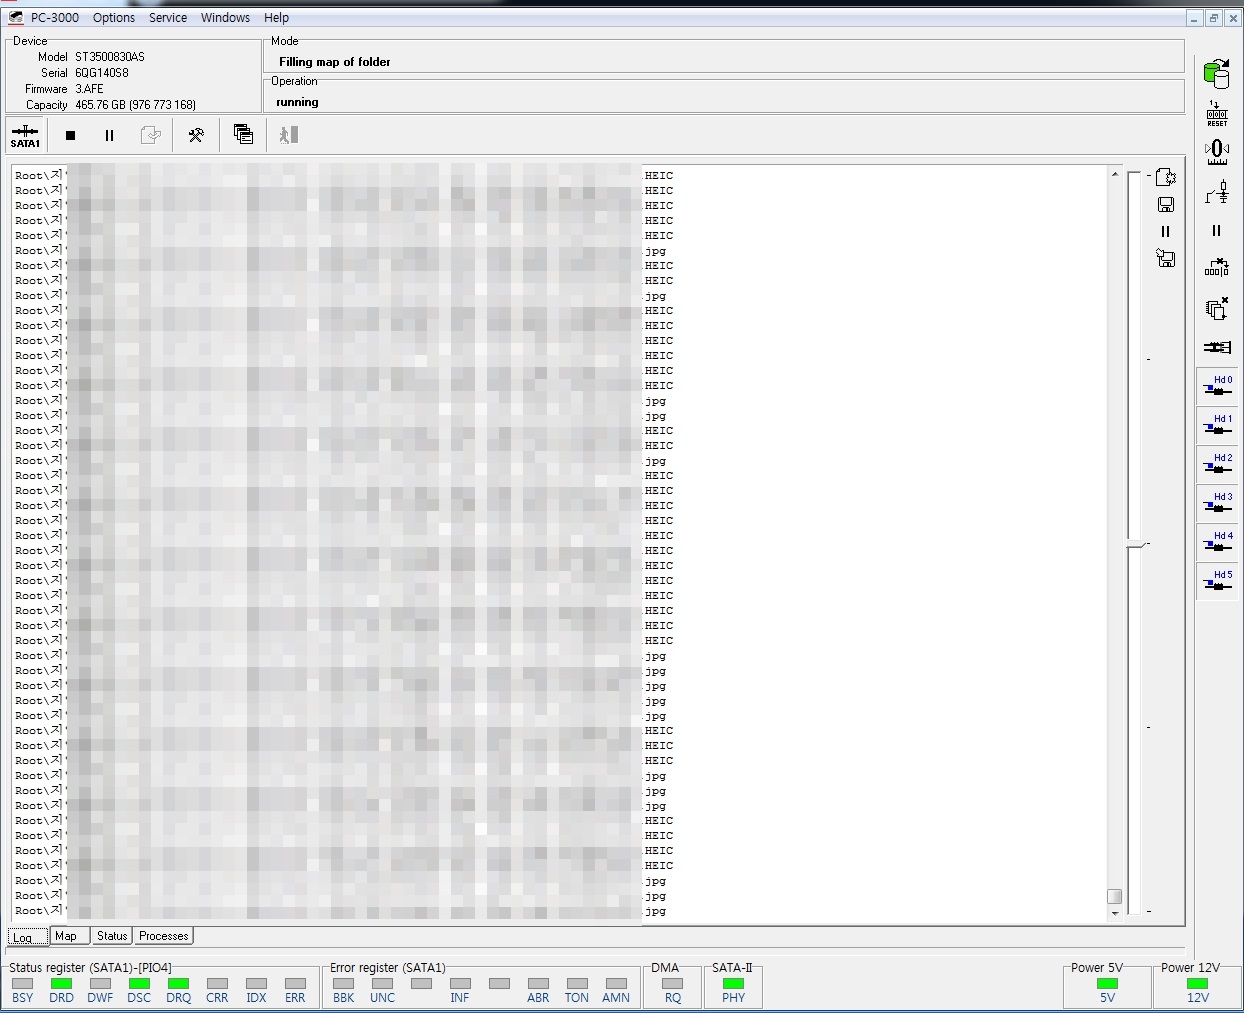The width and height of the screenshot is (1244, 1013).
Task: Click the DRD status indicator
Action: click(61, 984)
